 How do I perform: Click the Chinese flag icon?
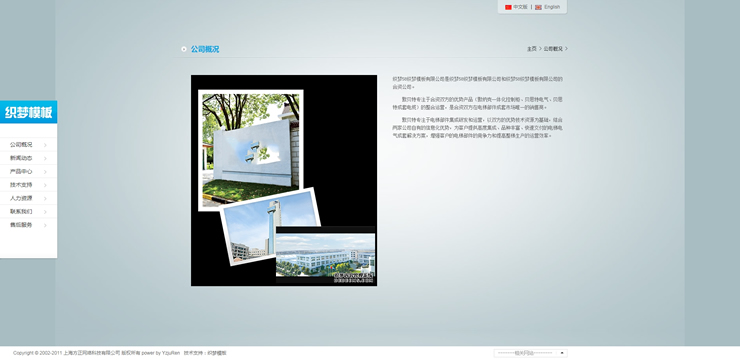[x=508, y=7]
